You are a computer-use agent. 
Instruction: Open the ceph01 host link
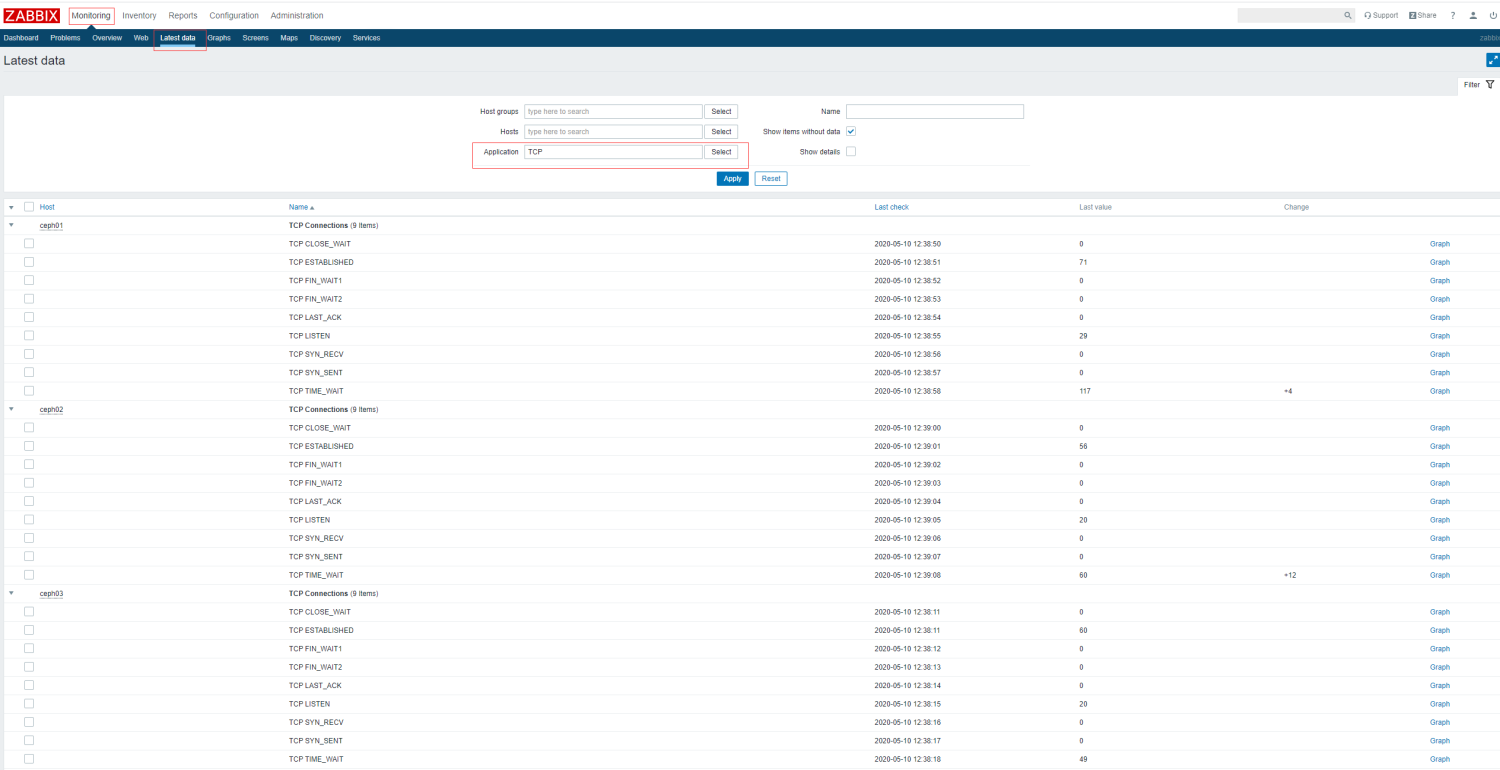coord(51,225)
